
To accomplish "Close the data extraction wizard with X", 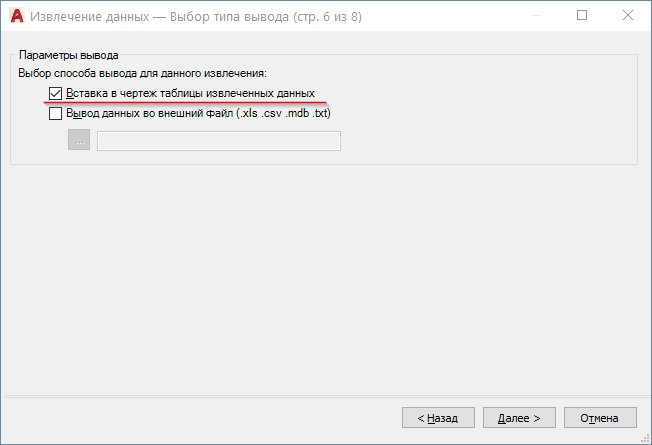I will pyautogui.click(x=627, y=15).
